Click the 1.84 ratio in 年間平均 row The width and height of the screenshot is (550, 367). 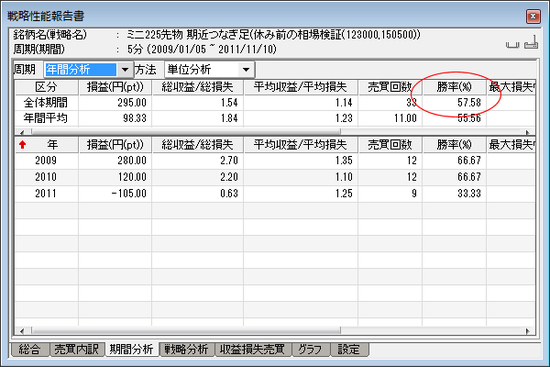[x=229, y=118]
